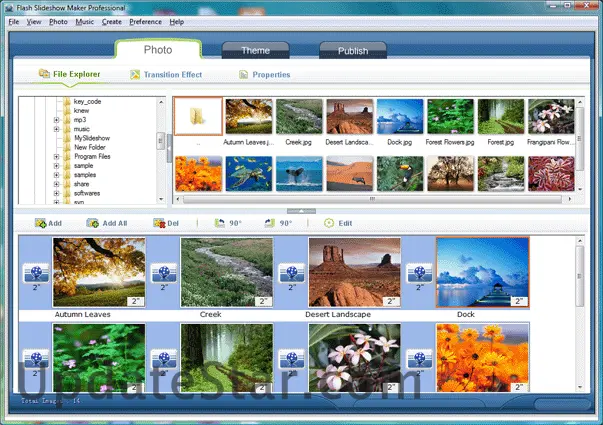Select the Desert Landscape thumbnail in browser
This screenshot has height=425, width=603.
pyautogui.click(x=350, y=116)
